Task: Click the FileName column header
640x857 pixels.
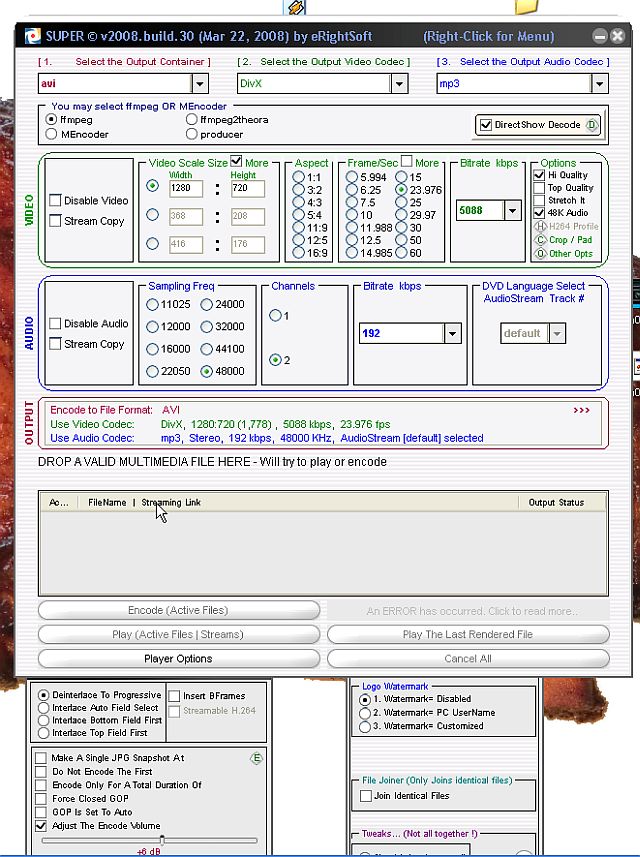Action: click(x=107, y=502)
